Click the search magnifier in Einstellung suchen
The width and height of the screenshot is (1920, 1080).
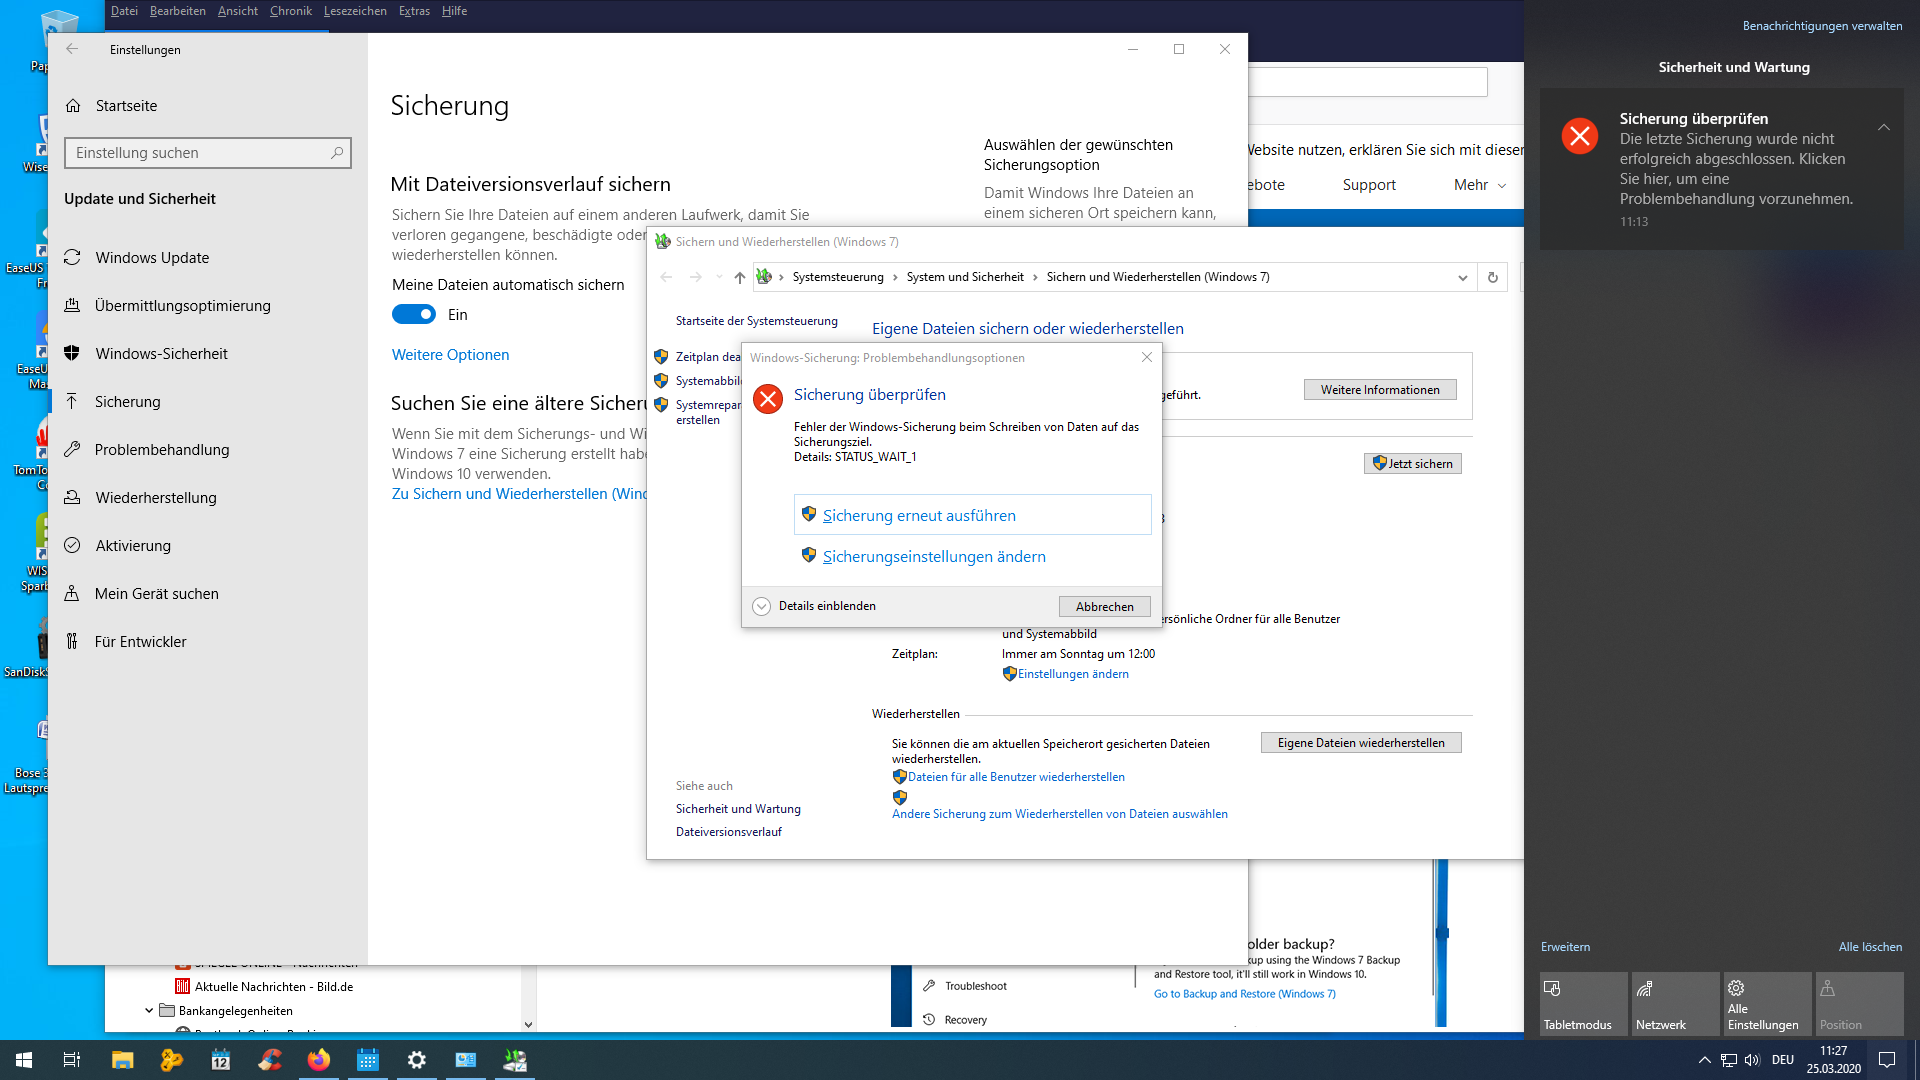click(337, 153)
